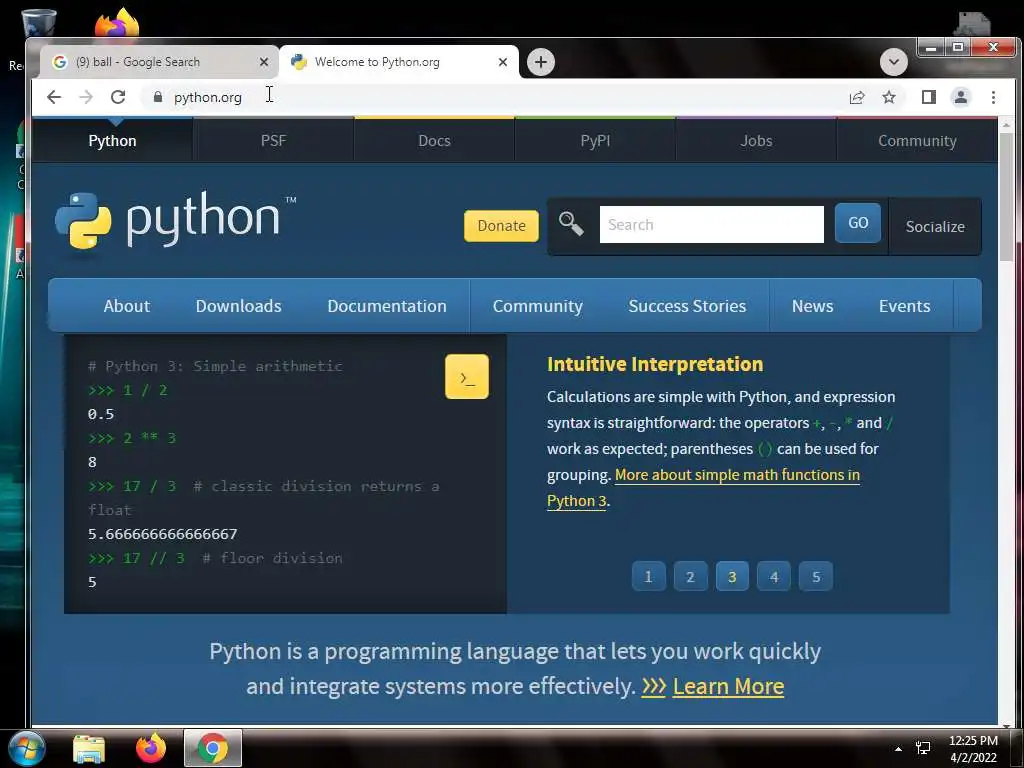Click the scrollbar up arrow

(1006, 124)
